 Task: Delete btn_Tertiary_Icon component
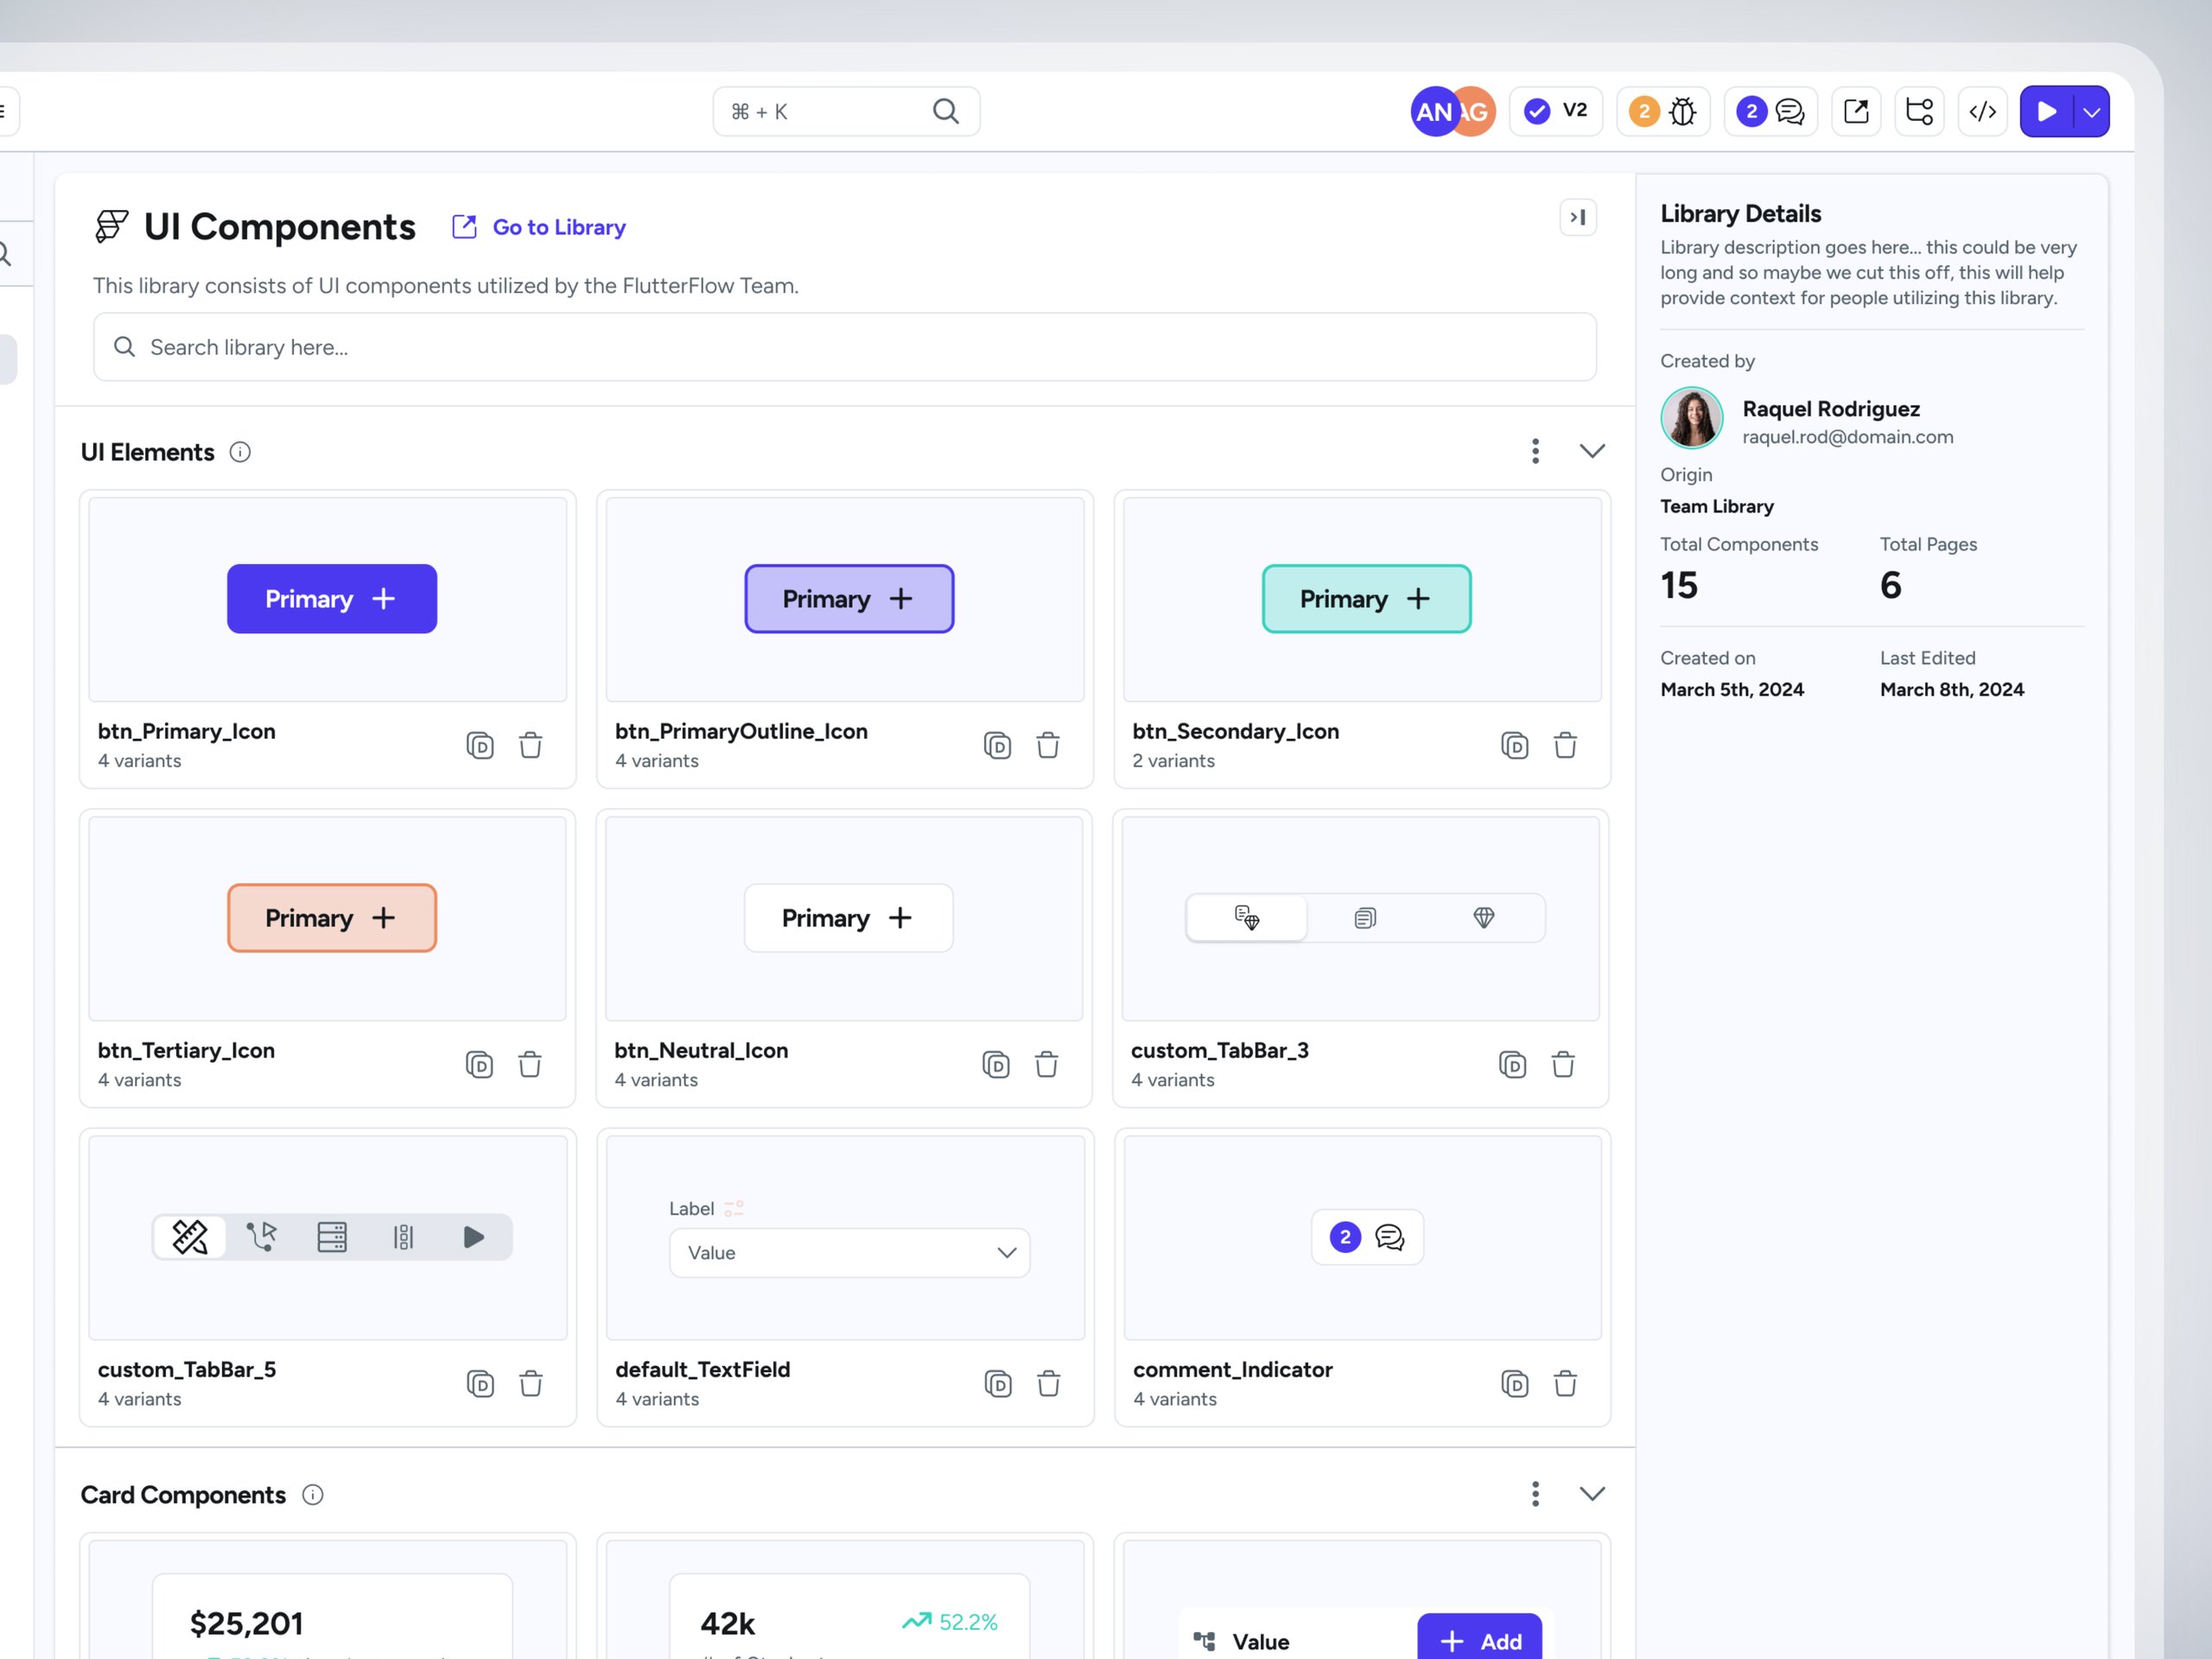[x=529, y=1064]
